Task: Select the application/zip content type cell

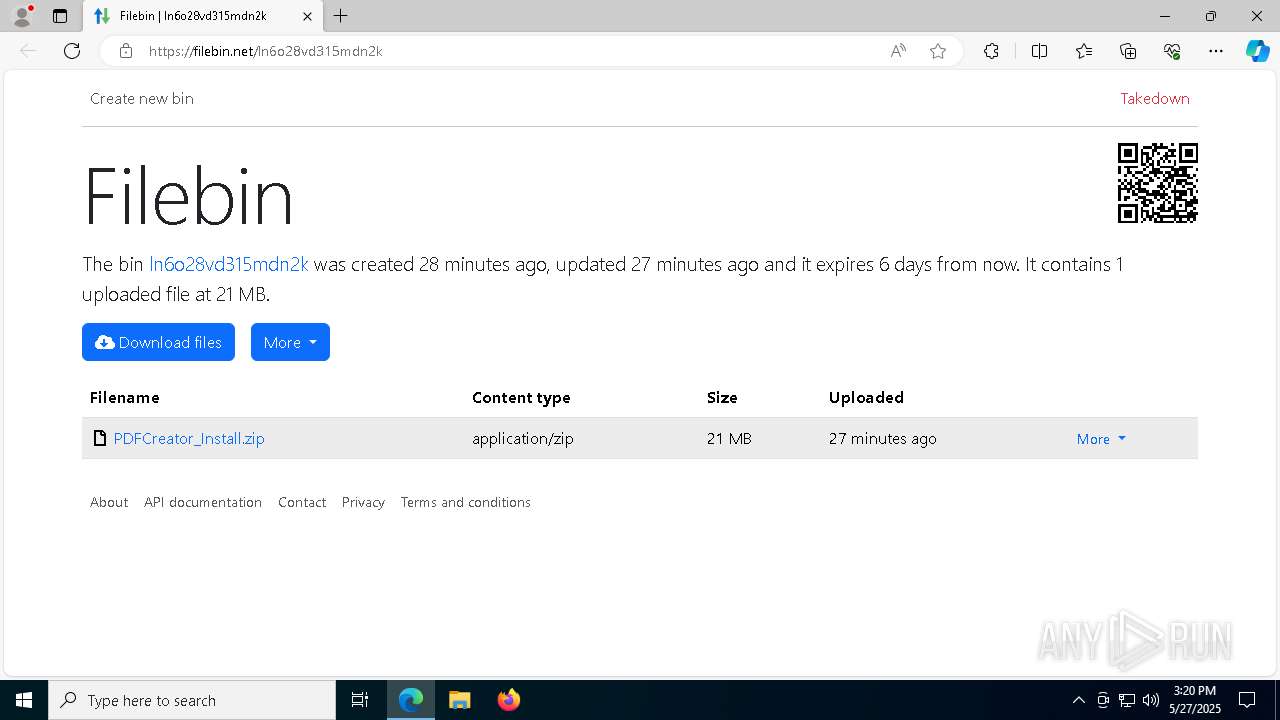Action: tap(523, 438)
